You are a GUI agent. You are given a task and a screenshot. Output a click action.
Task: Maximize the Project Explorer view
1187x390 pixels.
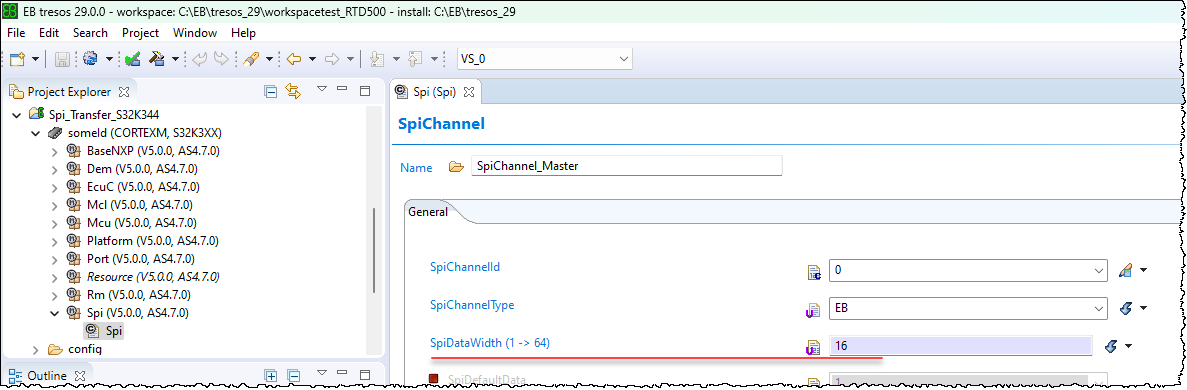pyautogui.click(x=364, y=91)
